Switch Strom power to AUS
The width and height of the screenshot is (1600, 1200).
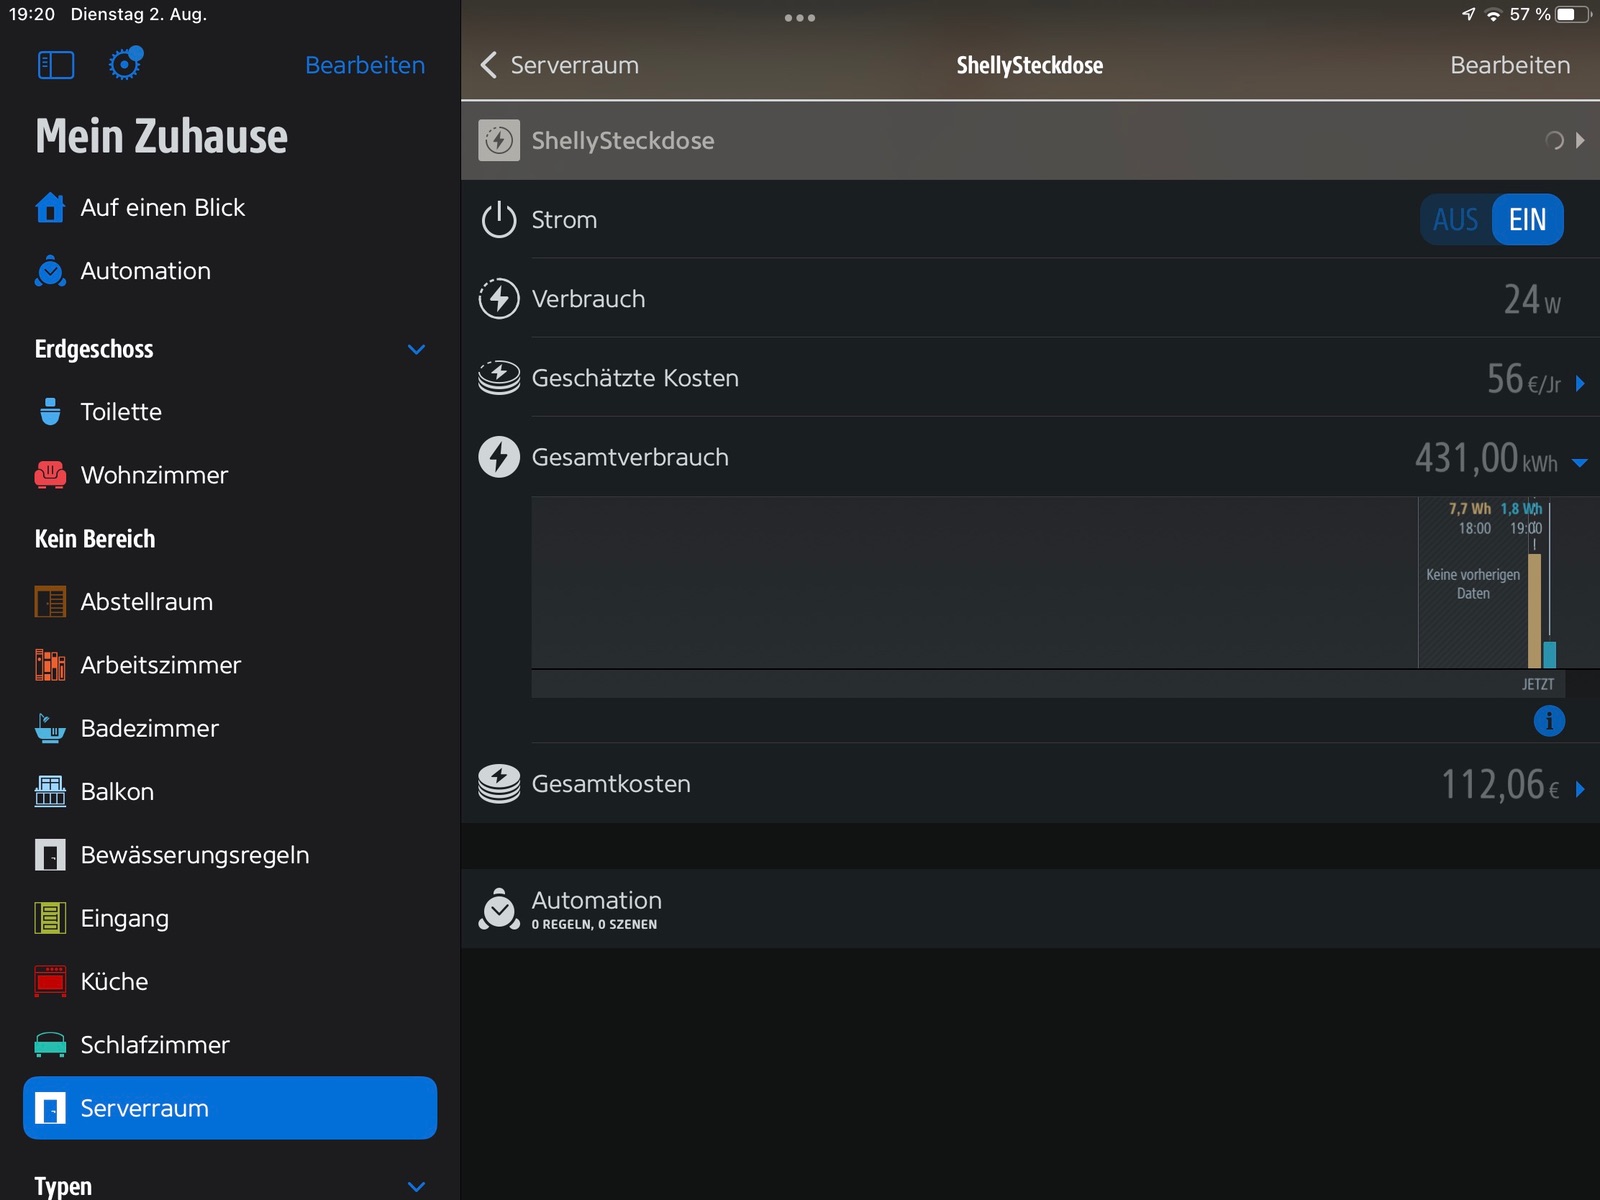point(1455,220)
